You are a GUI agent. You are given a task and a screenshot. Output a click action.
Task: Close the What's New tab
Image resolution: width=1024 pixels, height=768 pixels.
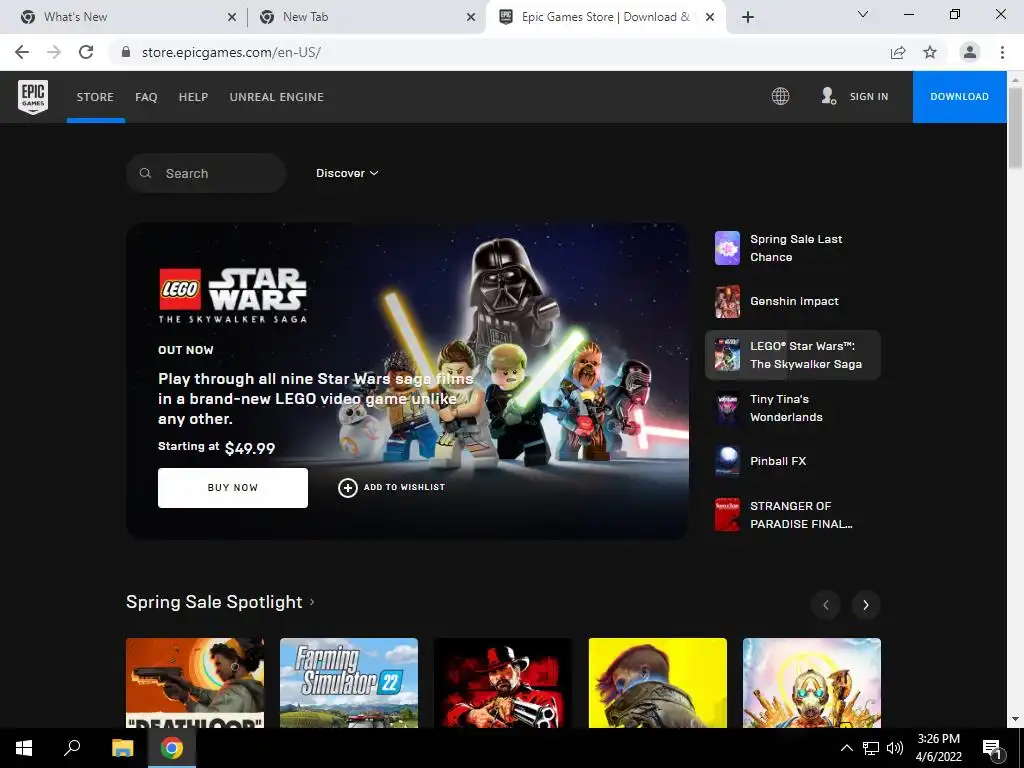point(232,18)
